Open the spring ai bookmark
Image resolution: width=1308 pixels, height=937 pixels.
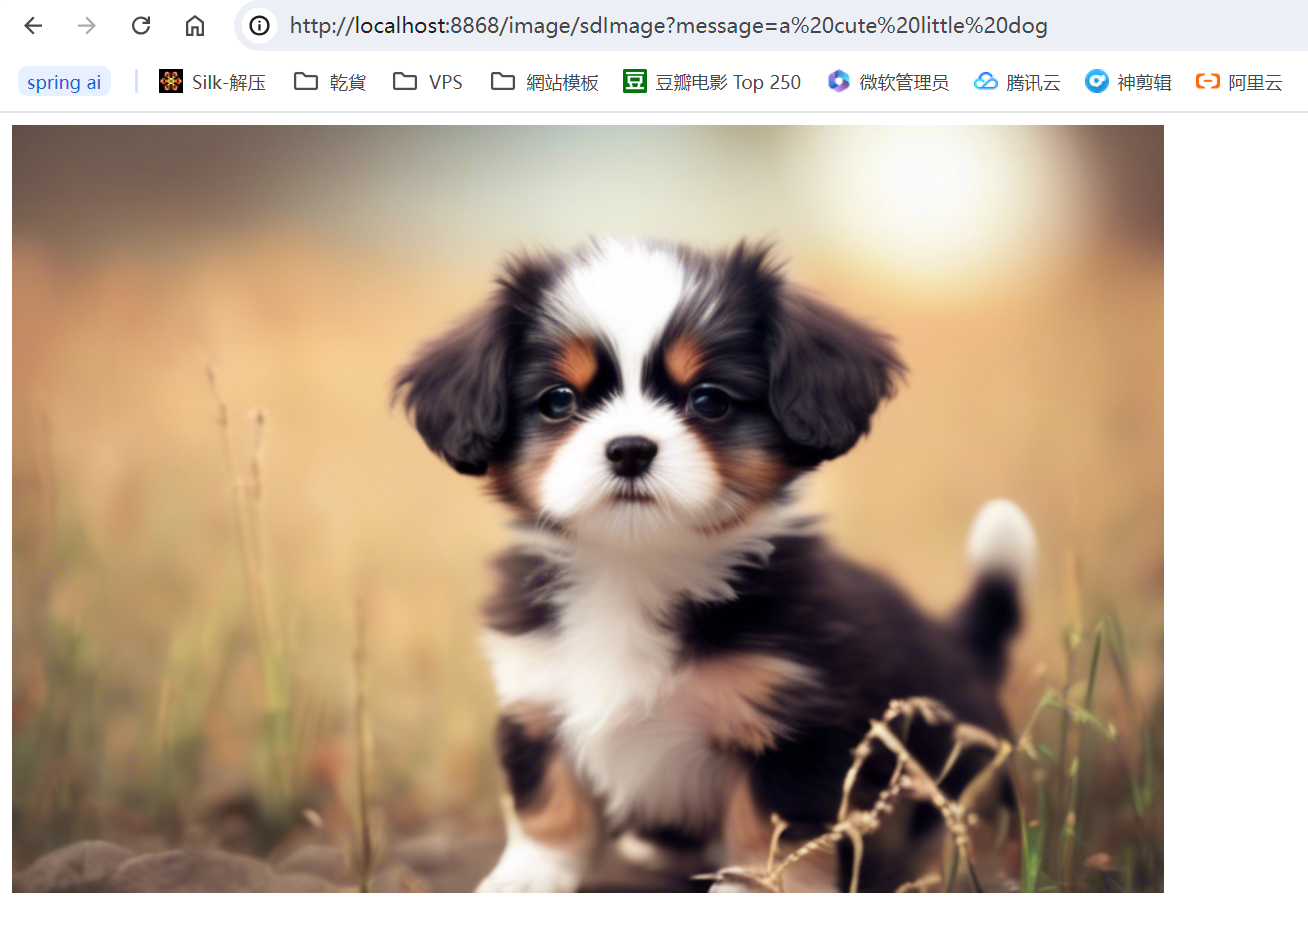pos(64,82)
